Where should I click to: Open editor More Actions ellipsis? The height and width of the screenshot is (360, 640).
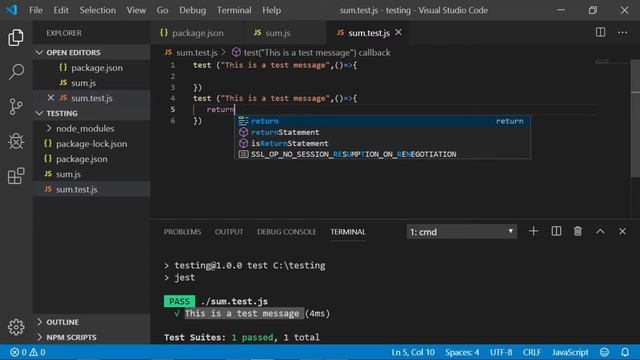622,32
